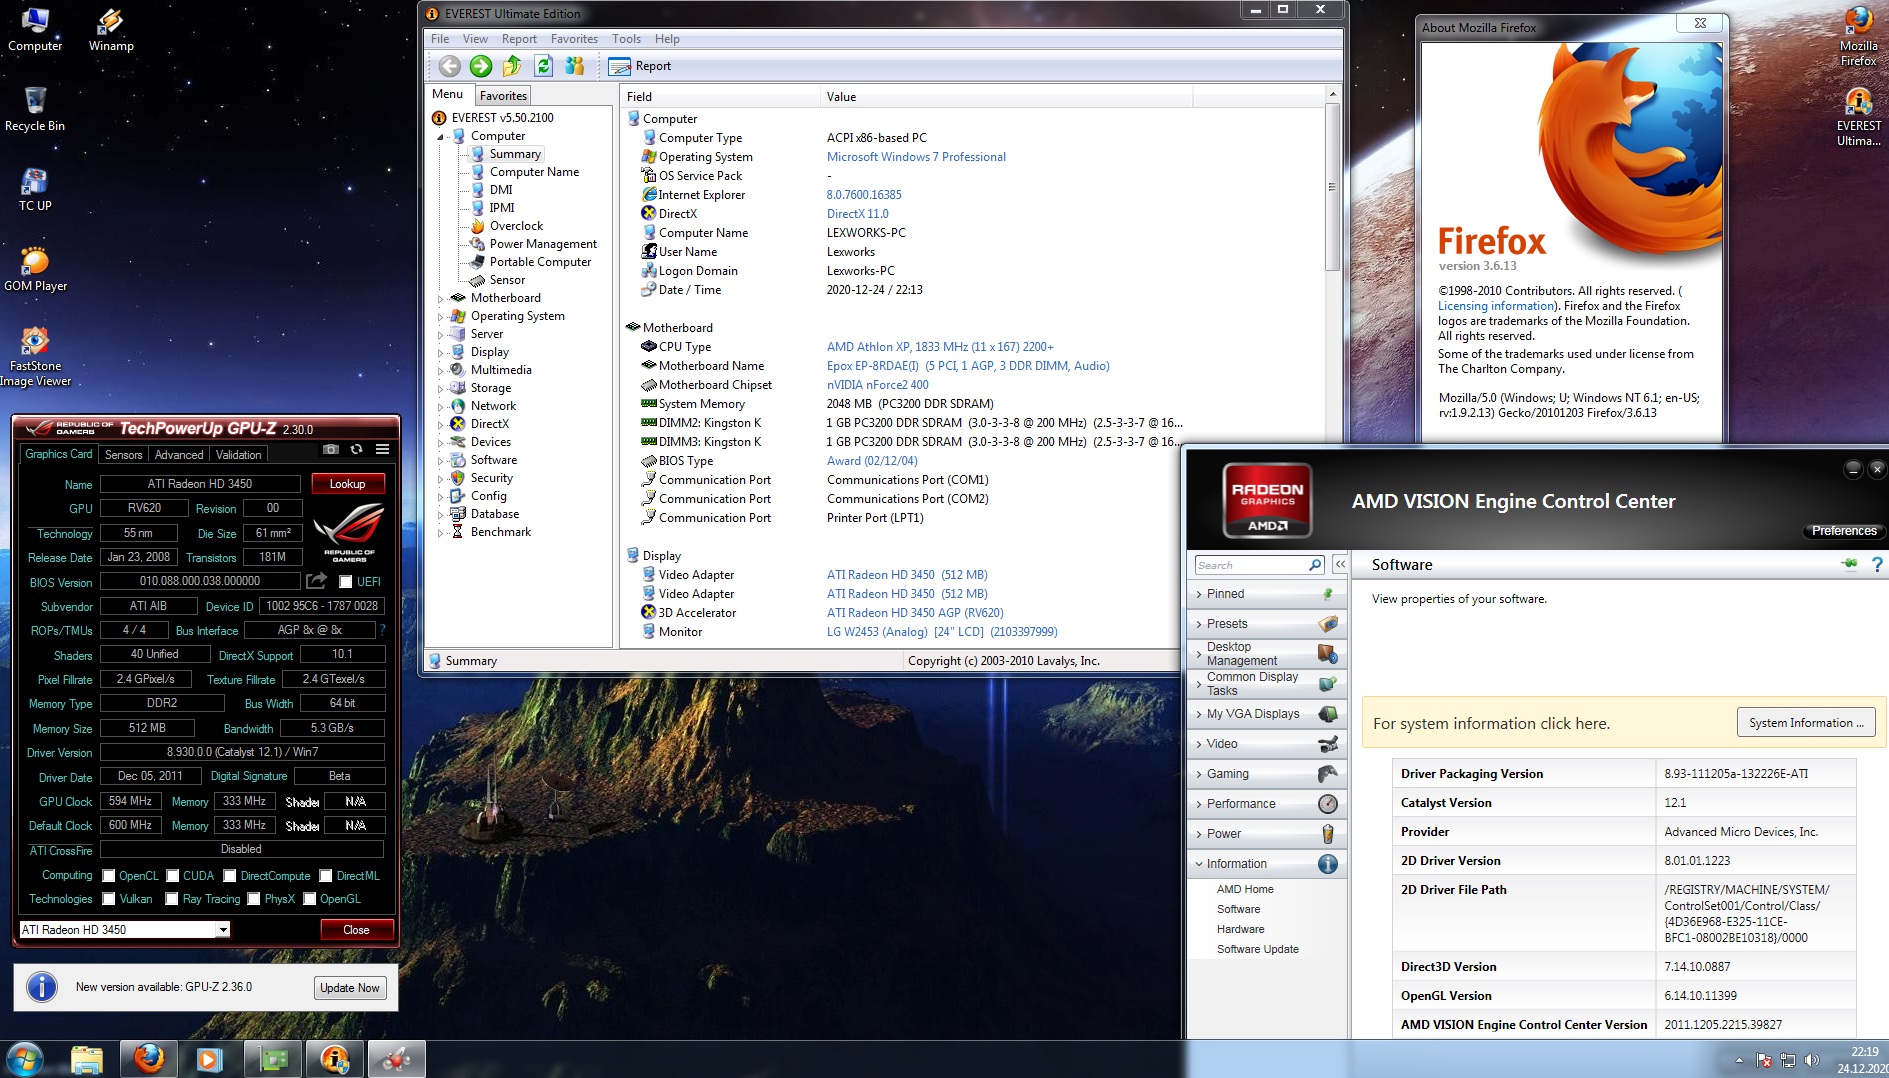Screen dimensions: 1889x1078
Task: Click GPU-Z refresh icon
Action: tap(356, 450)
